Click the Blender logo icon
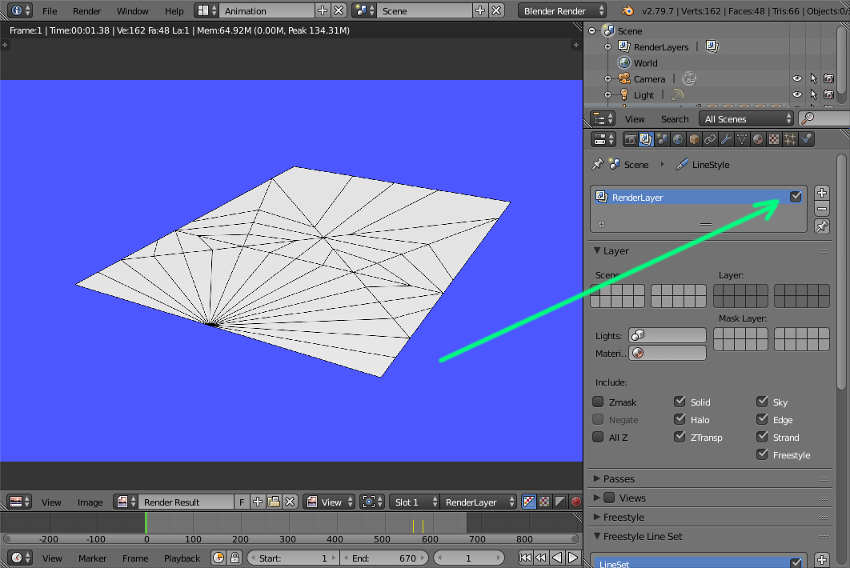Viewport: 850px width, 568px height. pos(628,10)
